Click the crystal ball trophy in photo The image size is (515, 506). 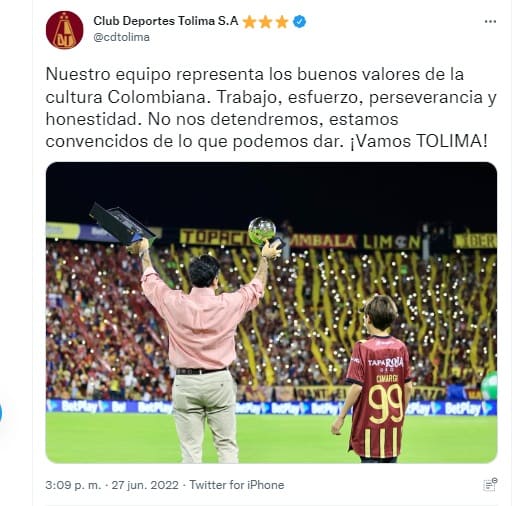(x=262, y=230)
